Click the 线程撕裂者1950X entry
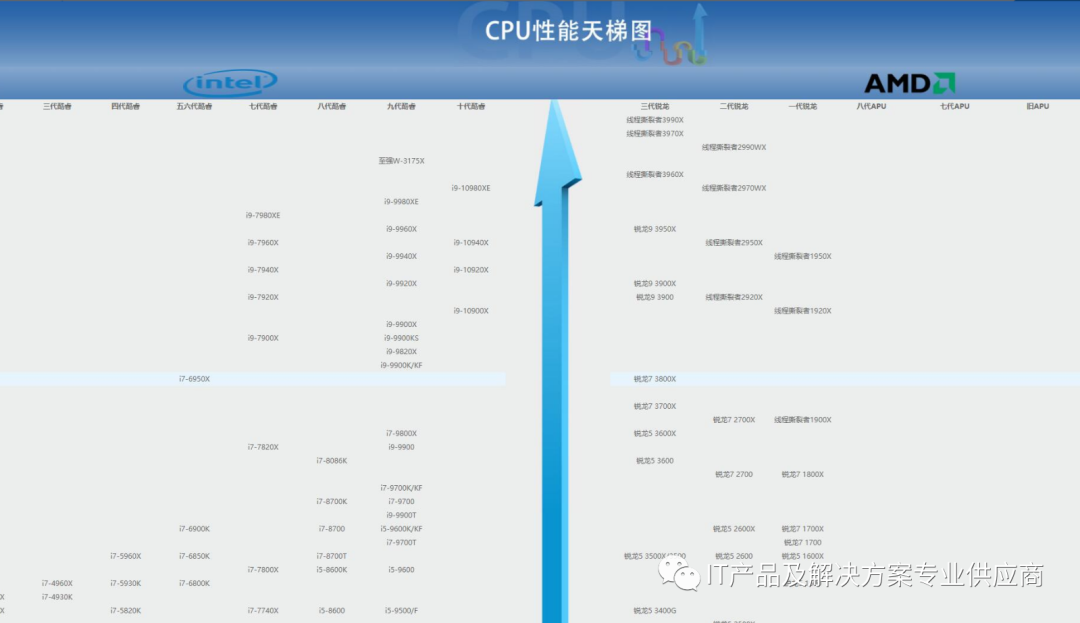Viewport: 1080px width, 623px height. coord(802,256)
